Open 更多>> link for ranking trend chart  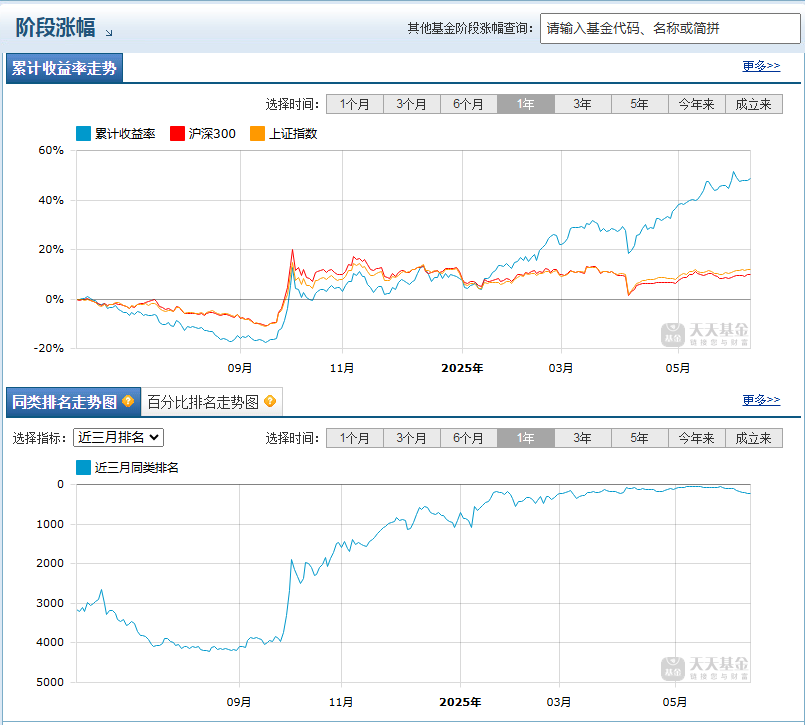761,399
